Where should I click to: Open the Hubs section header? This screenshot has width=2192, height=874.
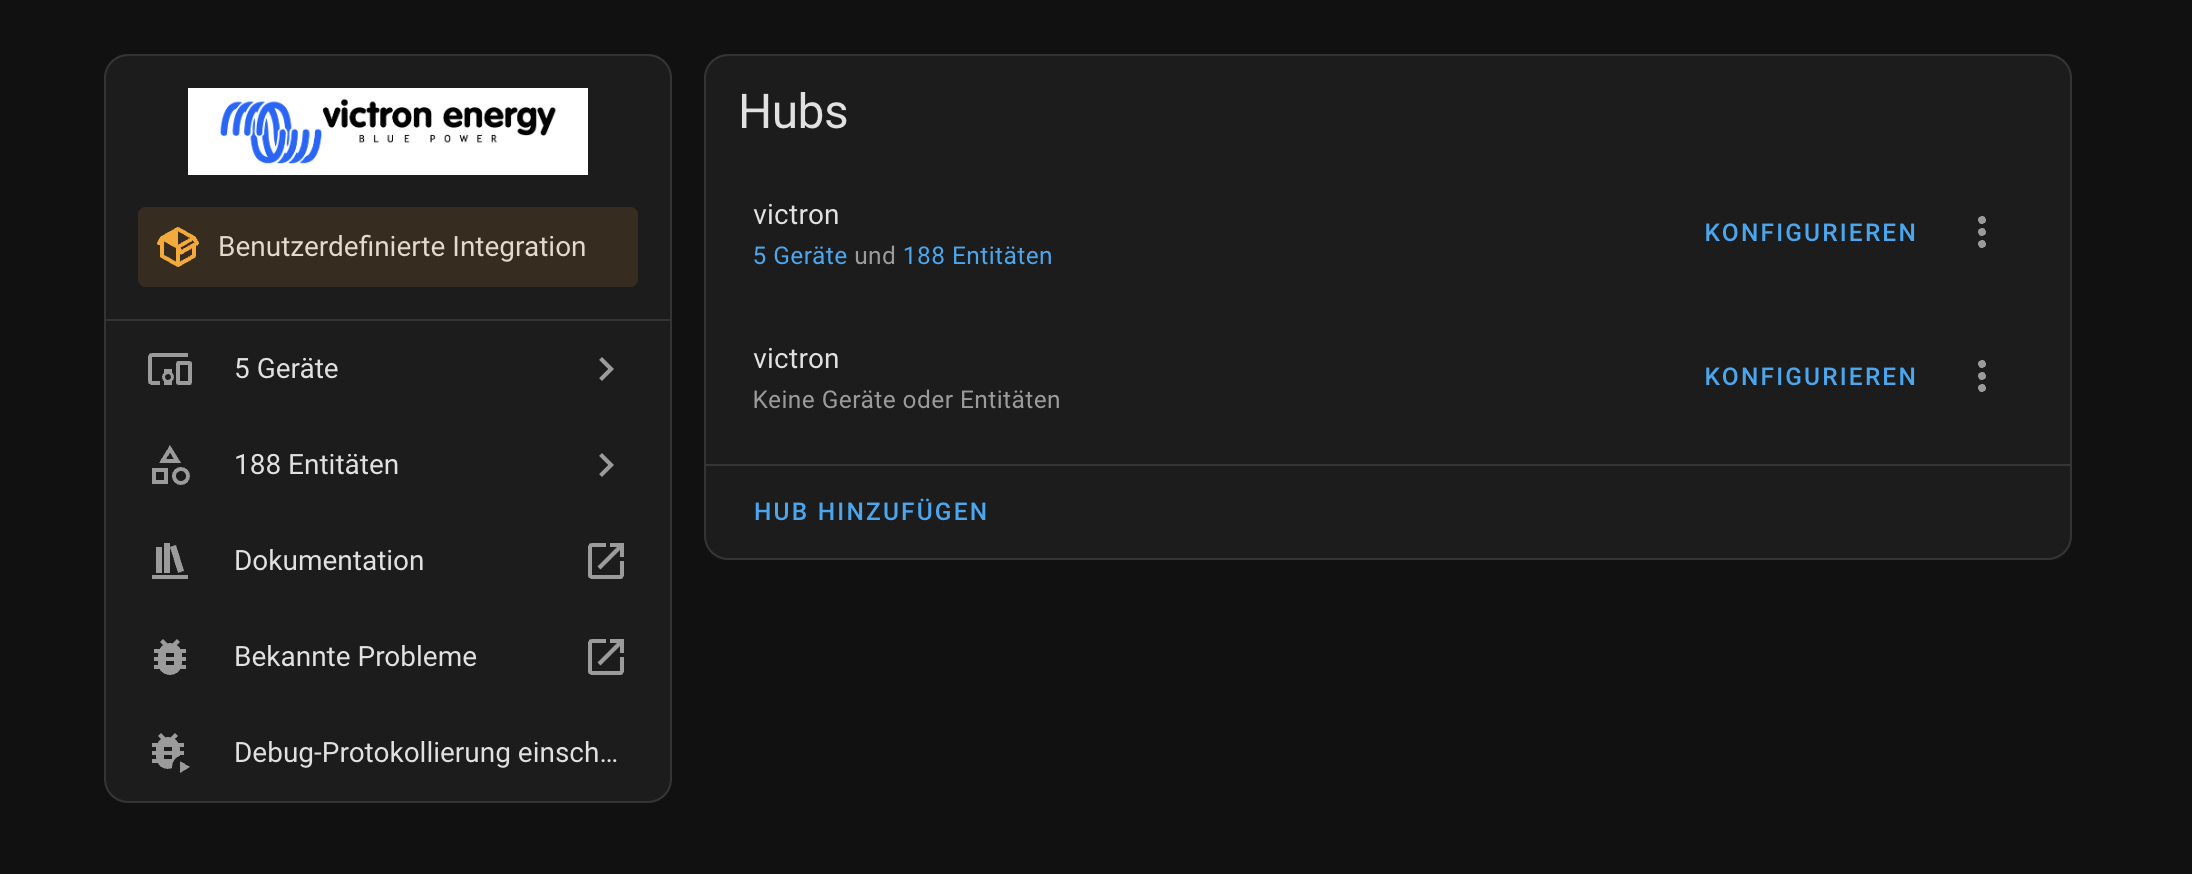[793, 111]
